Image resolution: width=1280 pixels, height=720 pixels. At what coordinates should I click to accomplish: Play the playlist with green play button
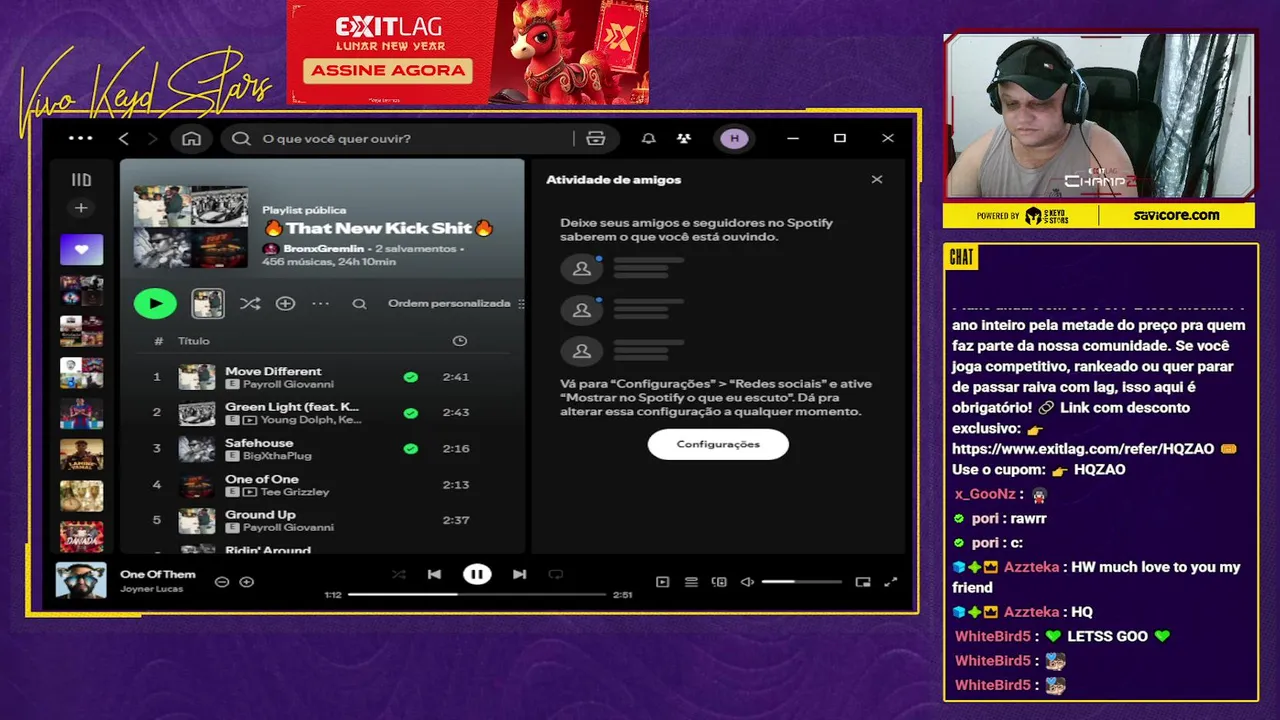[x=155, y=303]
